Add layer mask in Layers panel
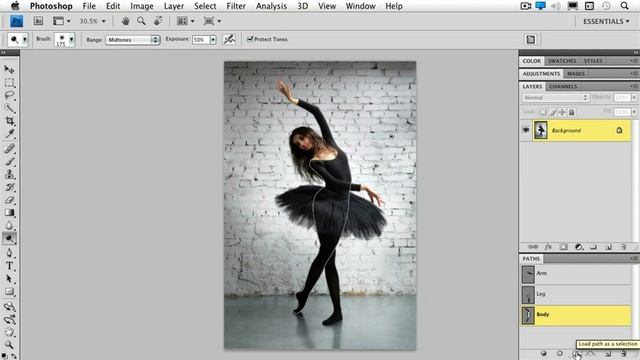This screenshot has height=360, width=640. point(563,247)
